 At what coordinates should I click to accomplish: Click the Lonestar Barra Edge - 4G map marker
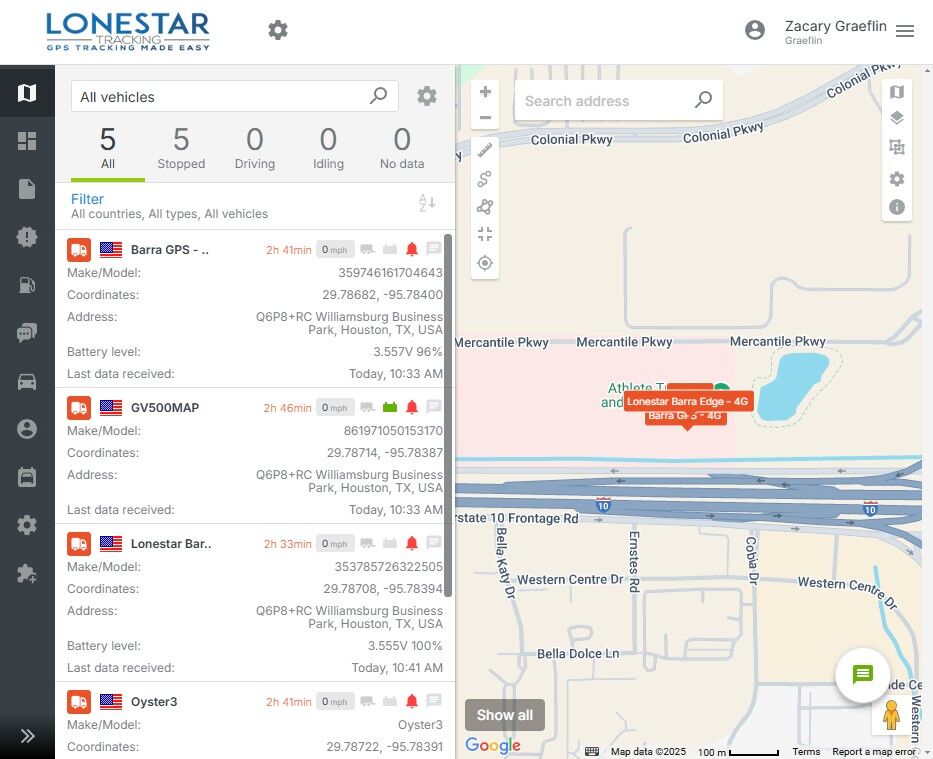(x=688, y=402)
